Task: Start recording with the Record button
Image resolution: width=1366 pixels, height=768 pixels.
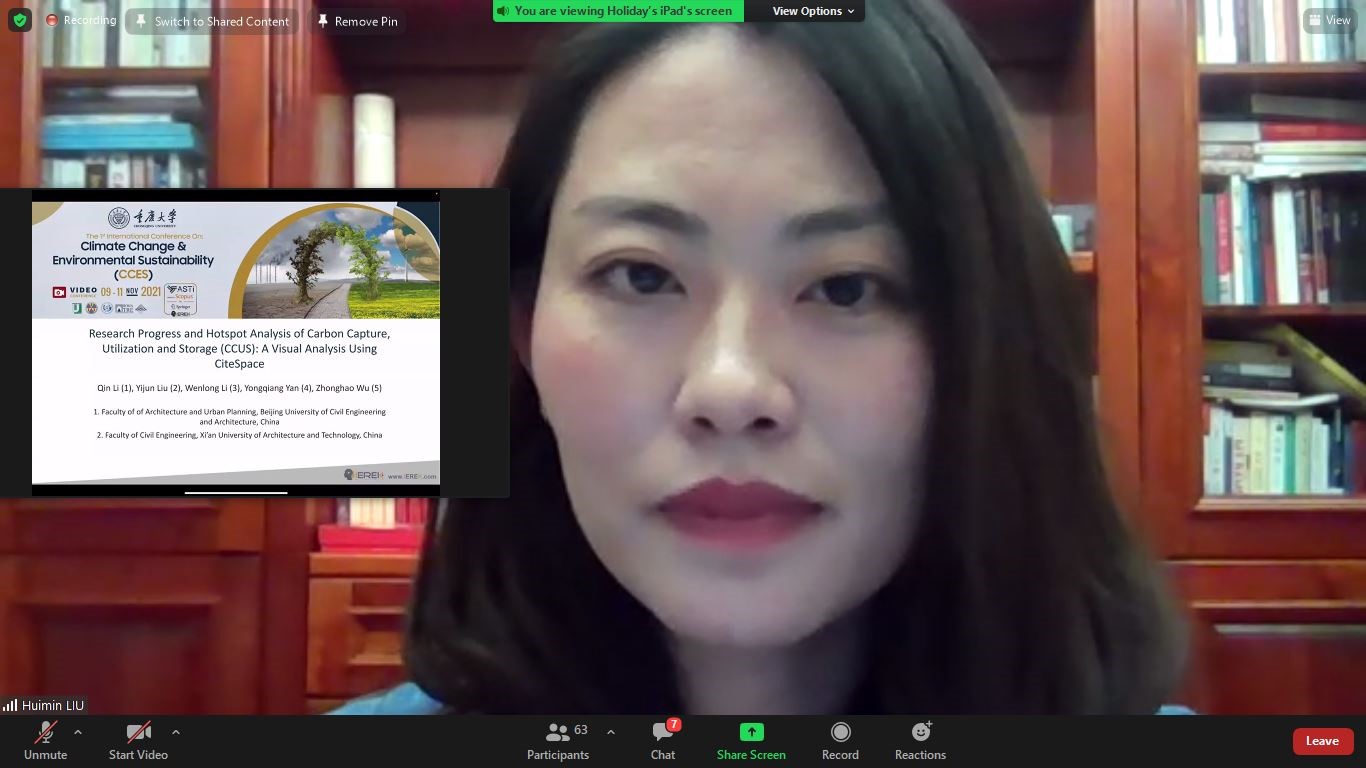Action: 840,741
